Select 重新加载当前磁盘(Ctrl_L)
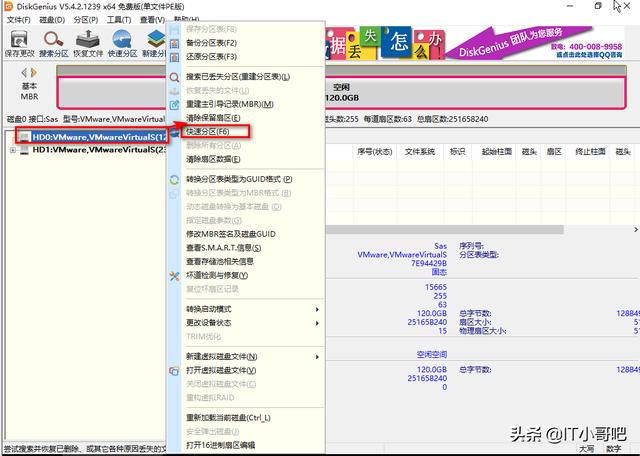Viewport: 640px width, 456px height. tap(228, 418)
